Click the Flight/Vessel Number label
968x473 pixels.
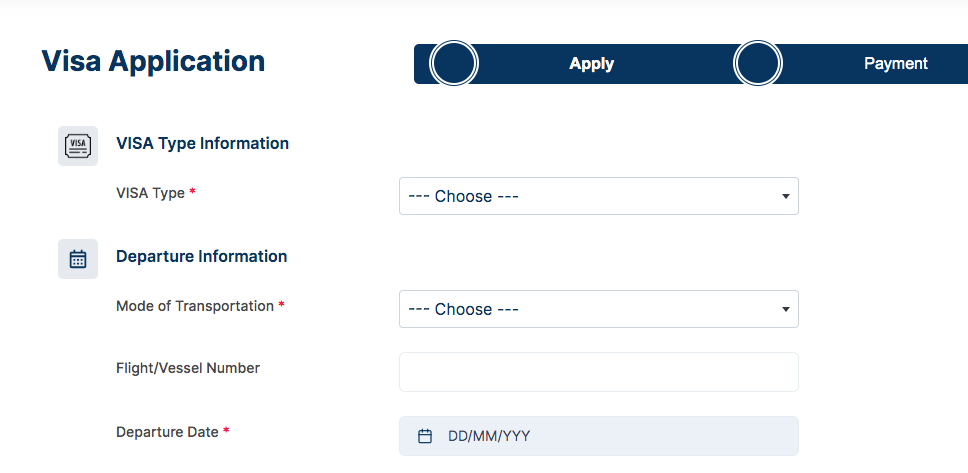(x=188, y=368)
